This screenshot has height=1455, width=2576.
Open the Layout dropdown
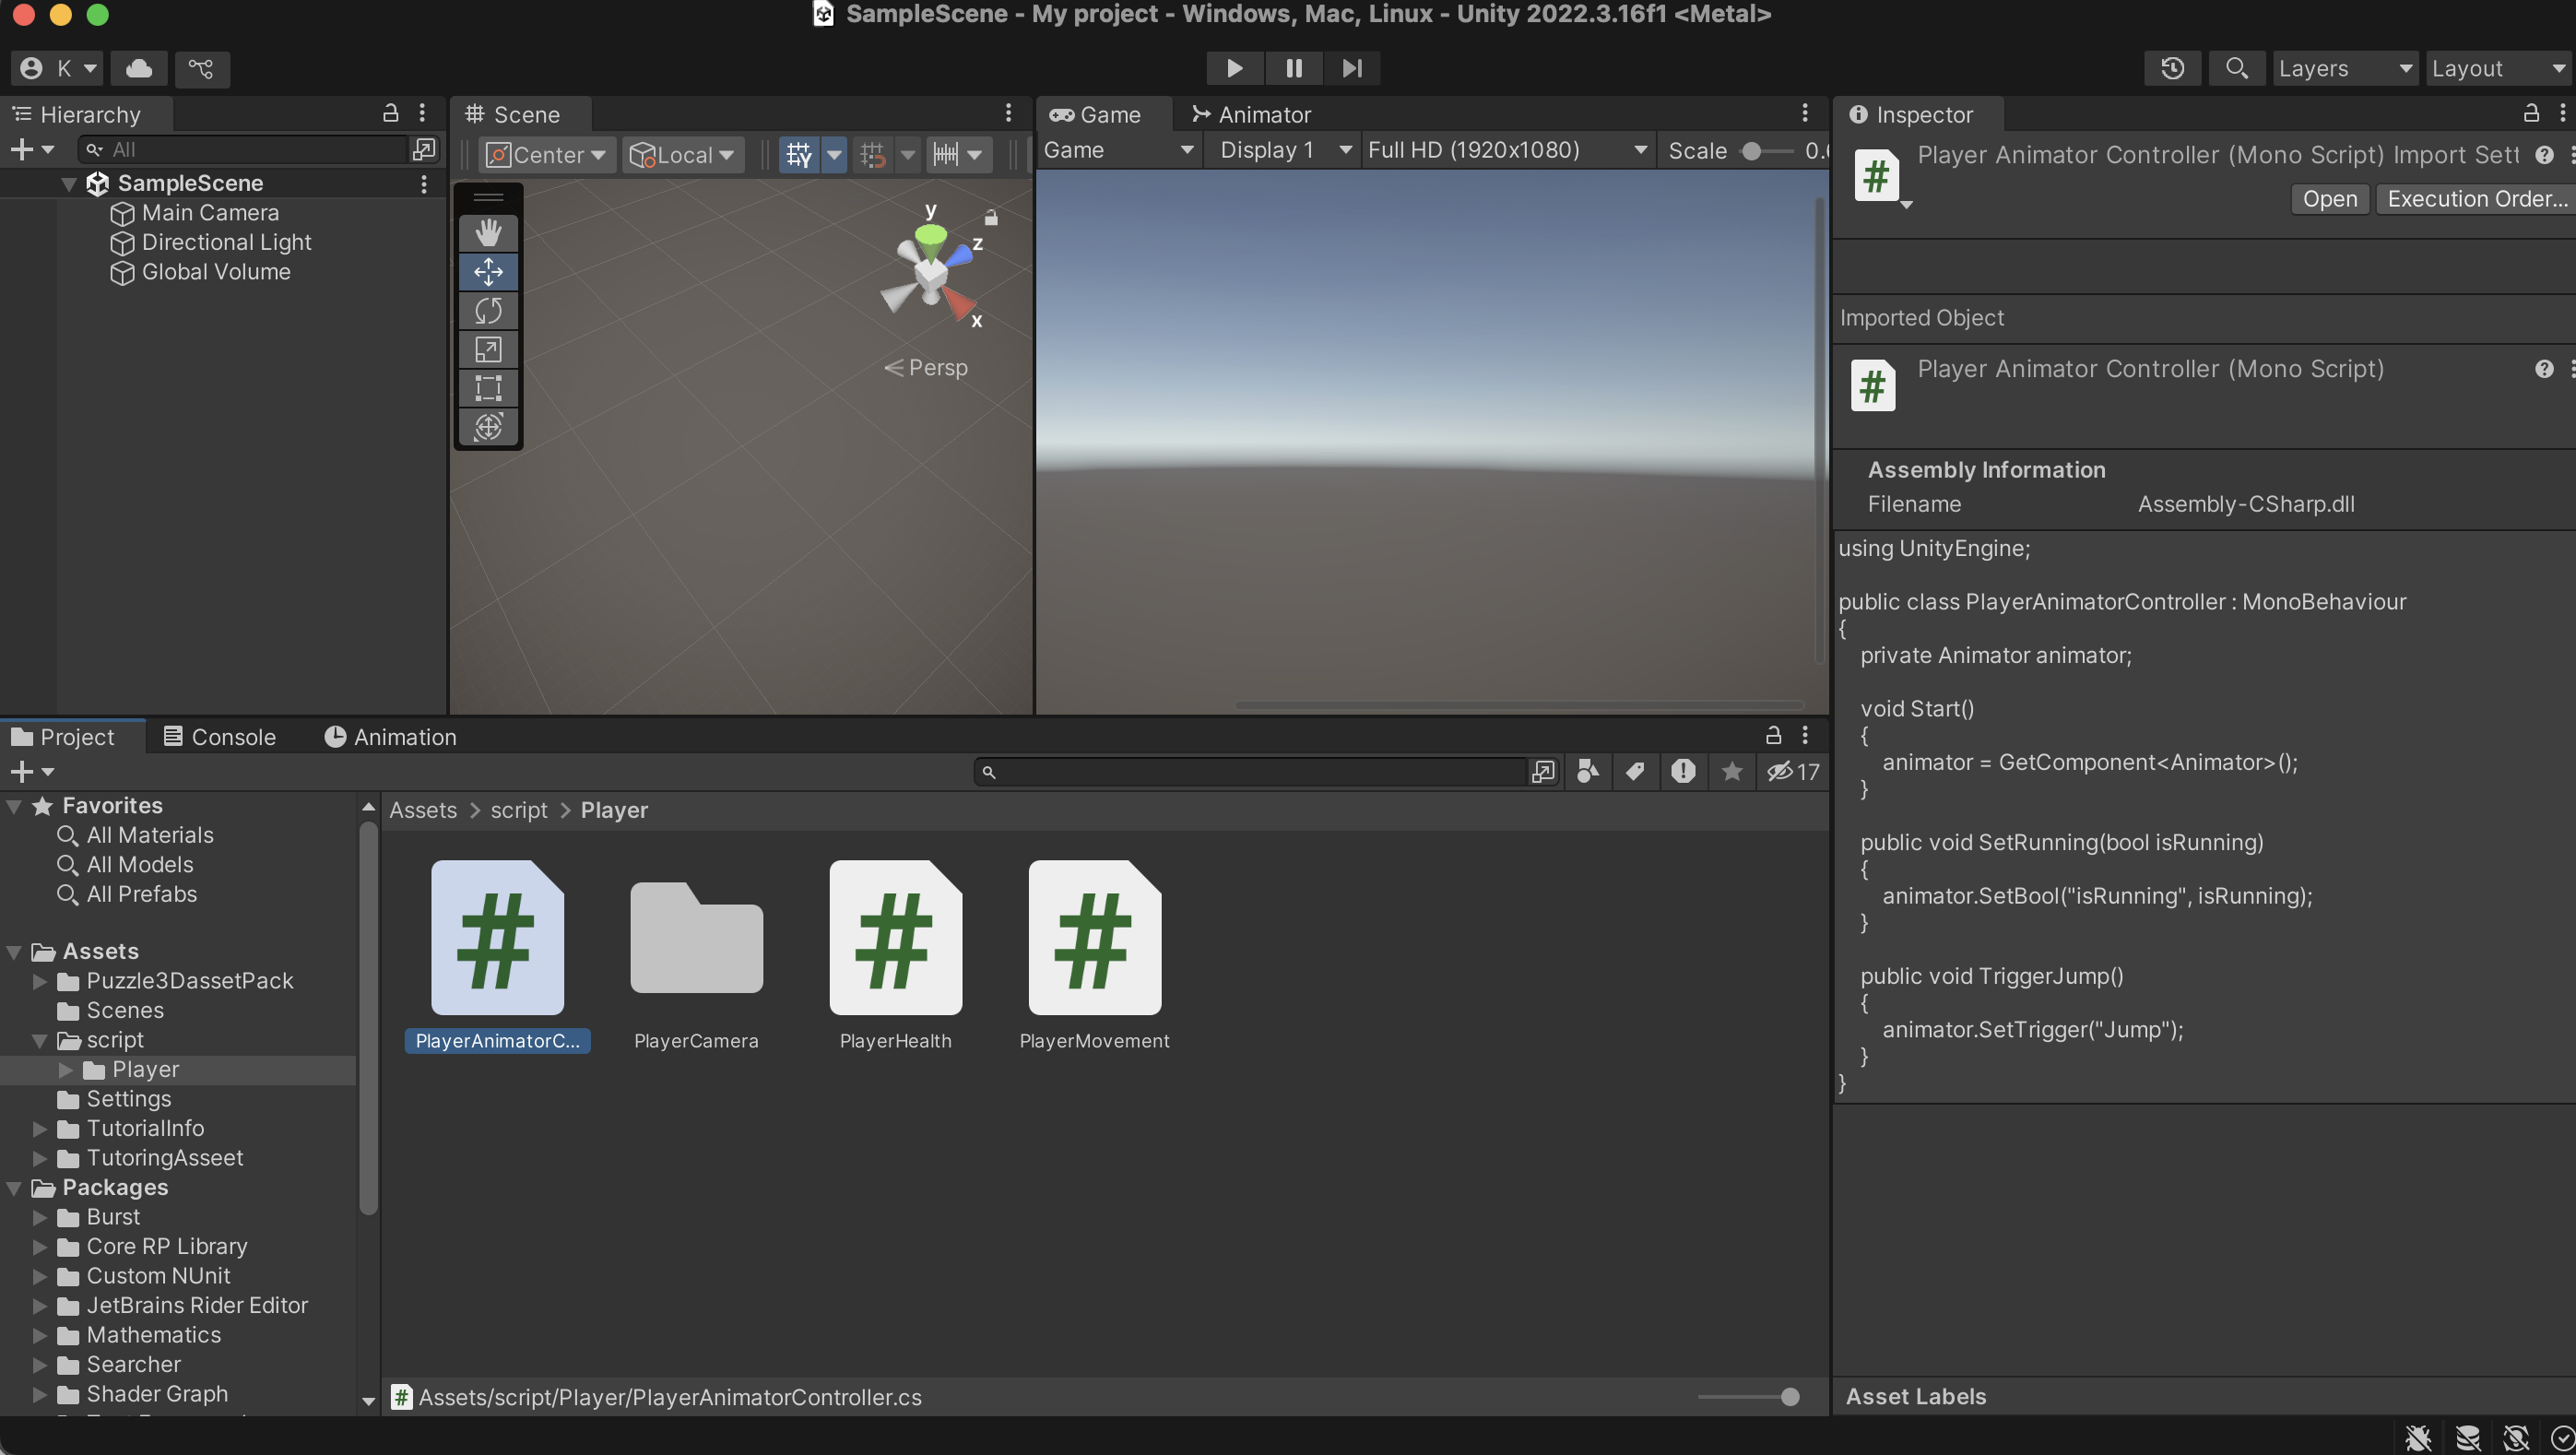click(2499, 68)
